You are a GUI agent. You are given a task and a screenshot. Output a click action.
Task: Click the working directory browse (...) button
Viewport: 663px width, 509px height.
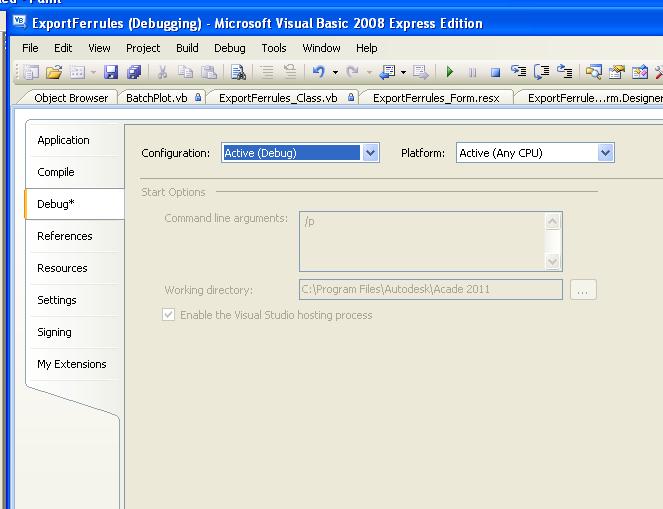pyautogui.click(x=583, y=290)
